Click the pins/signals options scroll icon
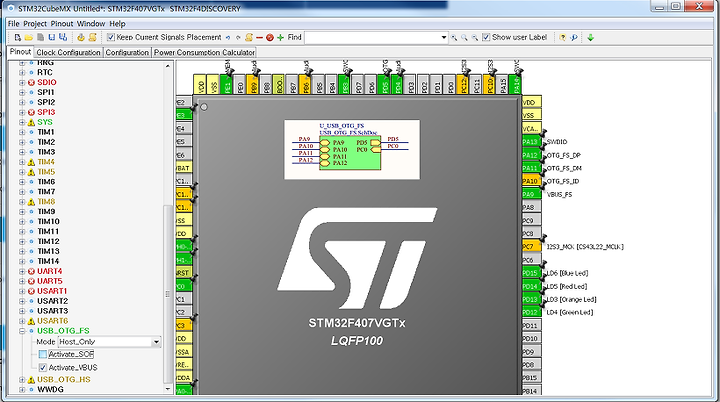Screen dimensions: 720x402 pos(249,38)
